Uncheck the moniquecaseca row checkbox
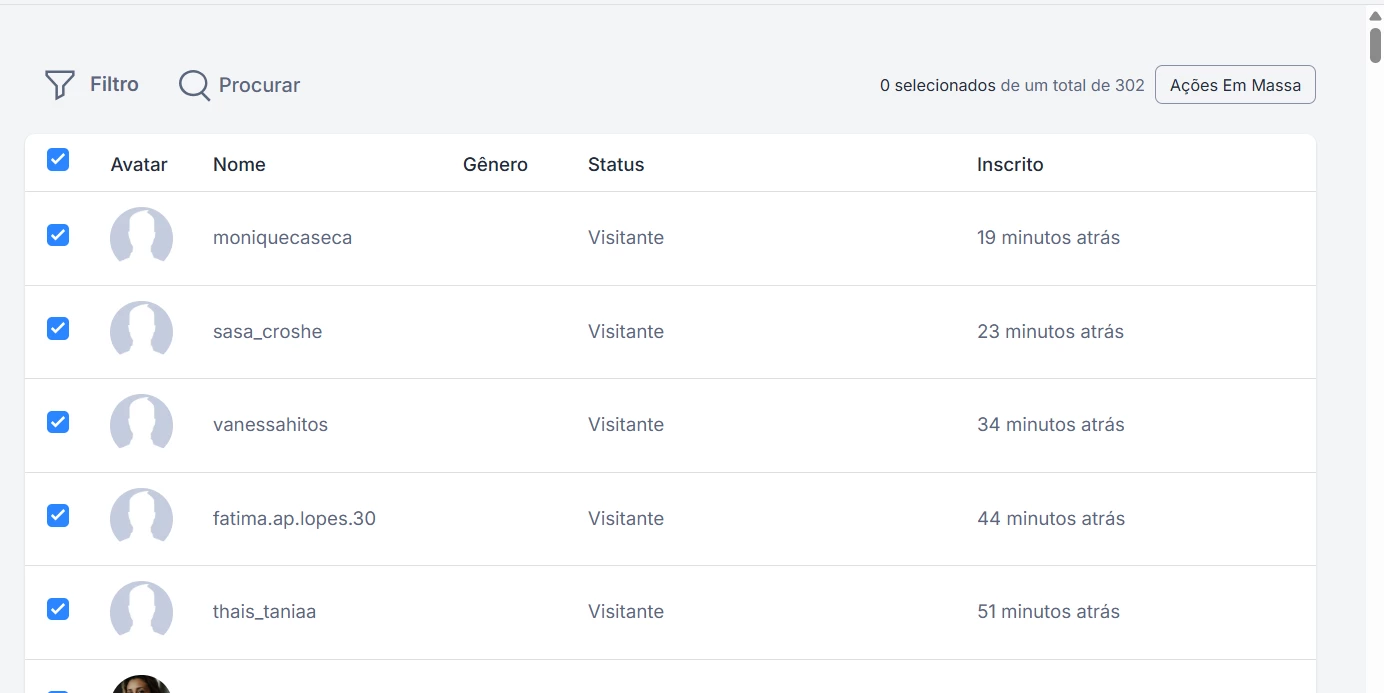The width and height of the screenshot is (1384, 693). [x=58, y=235]
